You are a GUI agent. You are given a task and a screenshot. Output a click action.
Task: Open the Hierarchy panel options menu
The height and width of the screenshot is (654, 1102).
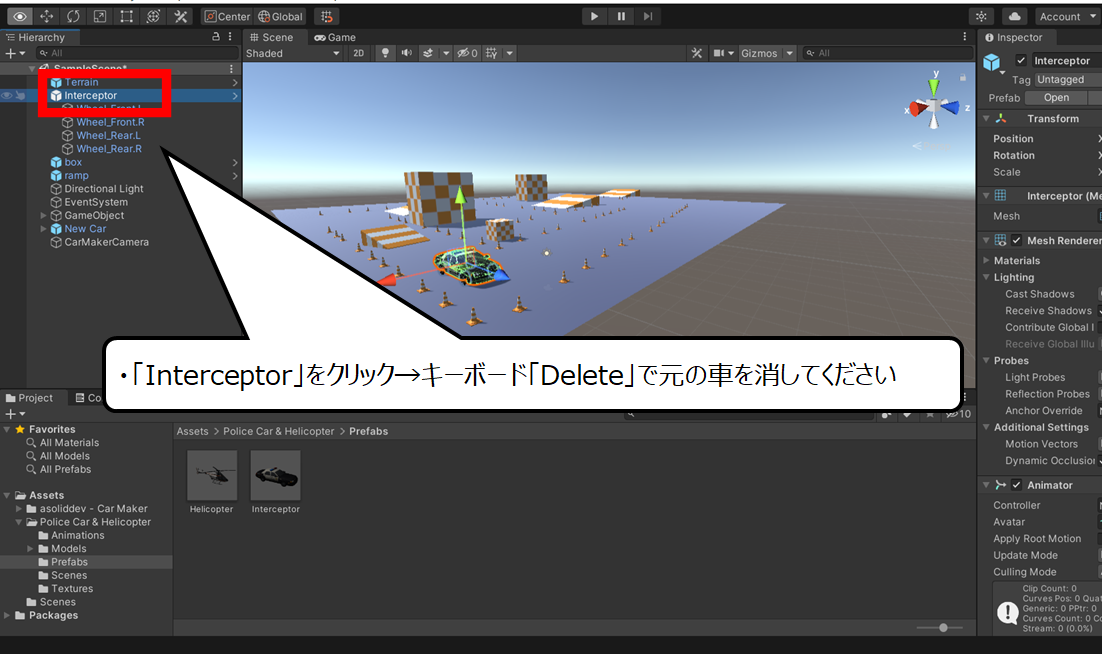click(230, 37)
